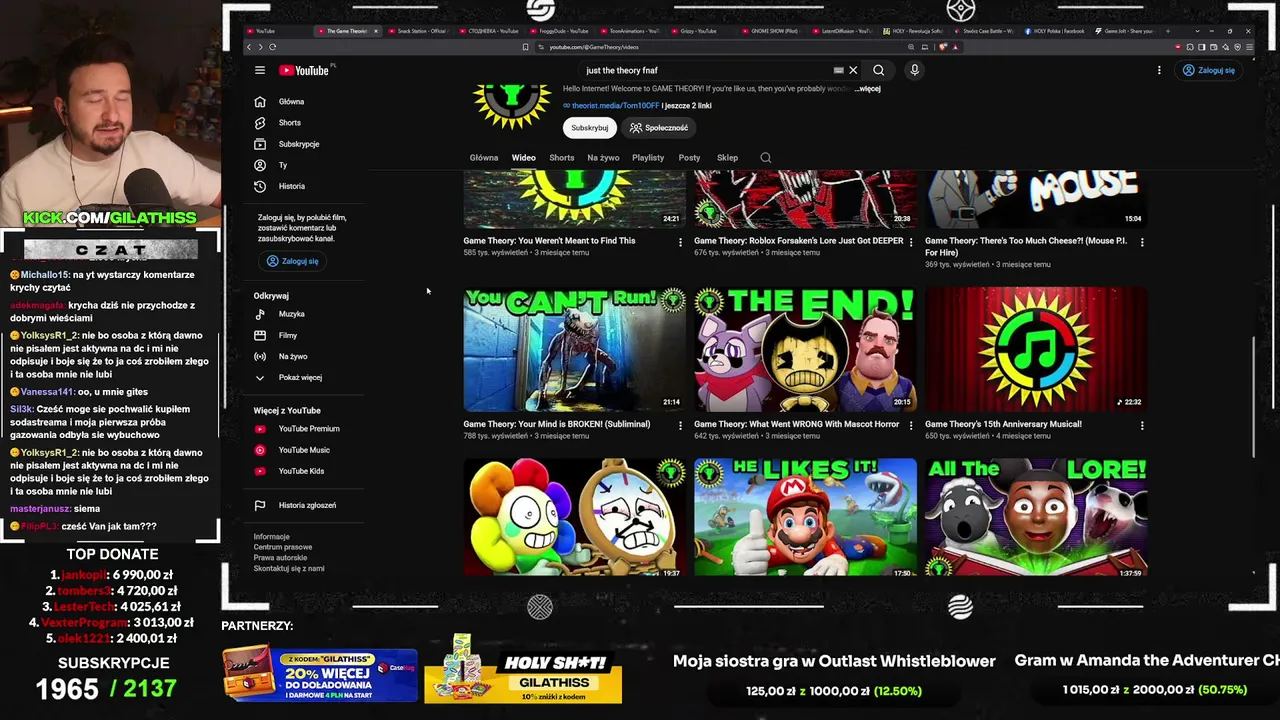Clear the search box with the X icon
The image size is (1280, 720).
tap(853, 70)
